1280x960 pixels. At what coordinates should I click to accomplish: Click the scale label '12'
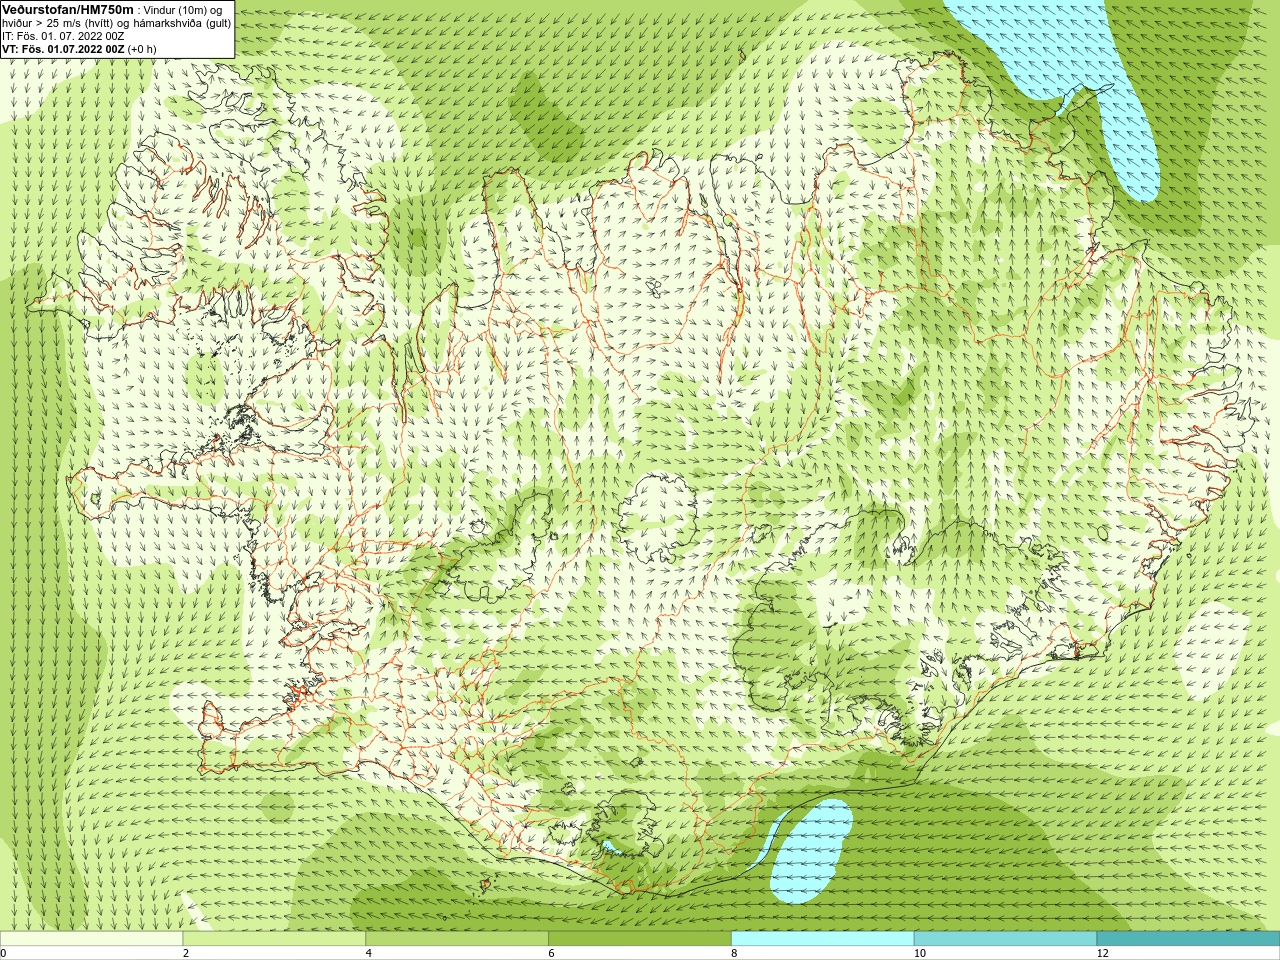(1102, 953)
